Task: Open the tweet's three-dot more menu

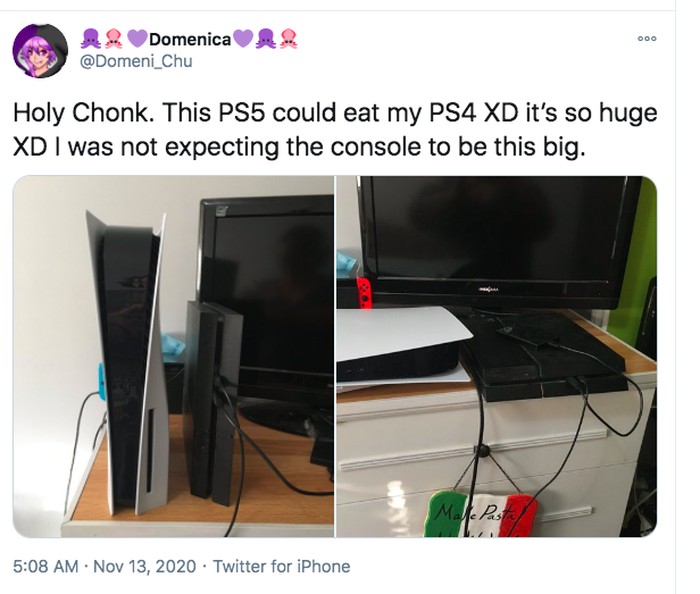Action: [647, 39]
